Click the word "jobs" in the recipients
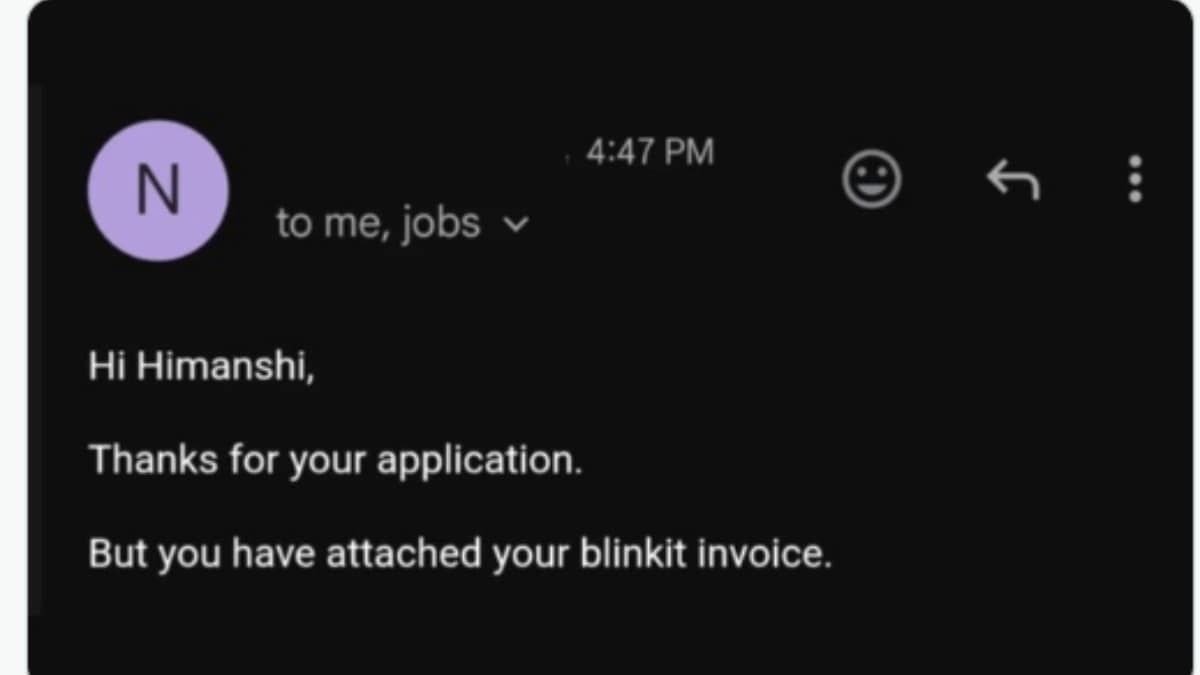Viewport: 1200px width, 675px height. tap(441, 224)
